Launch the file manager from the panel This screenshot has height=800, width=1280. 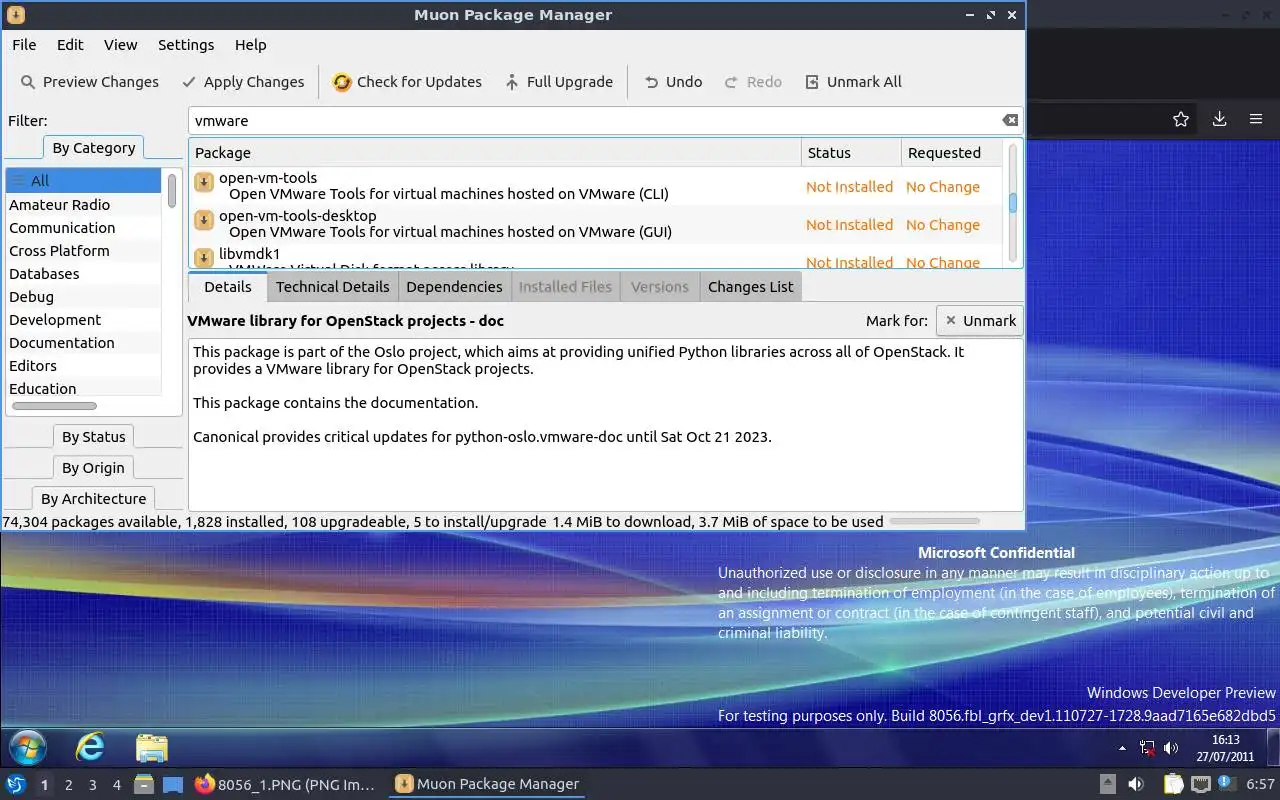(x=145, y=785)
